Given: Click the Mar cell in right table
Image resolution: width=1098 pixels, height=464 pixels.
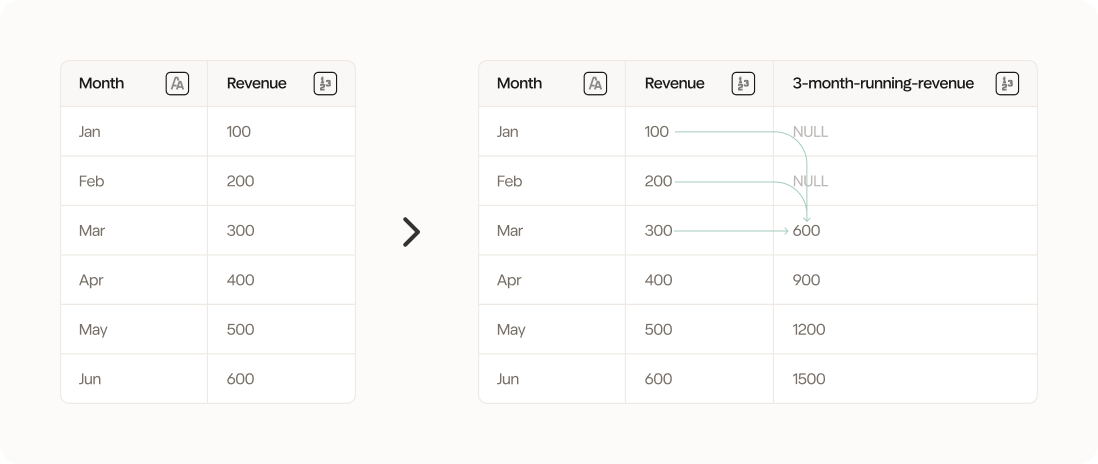Looking at the screenshot, I should click(510, 231).
